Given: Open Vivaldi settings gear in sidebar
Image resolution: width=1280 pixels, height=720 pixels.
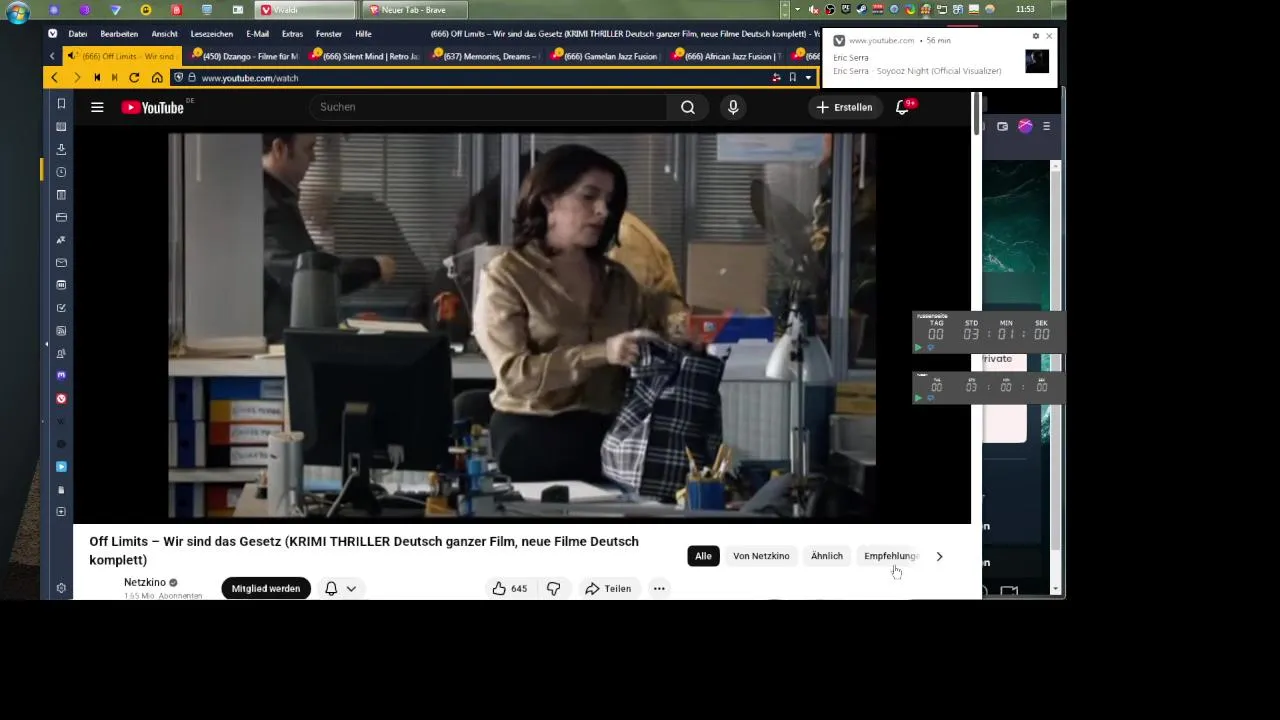Looking at the screenshot, I should [61, 589].
